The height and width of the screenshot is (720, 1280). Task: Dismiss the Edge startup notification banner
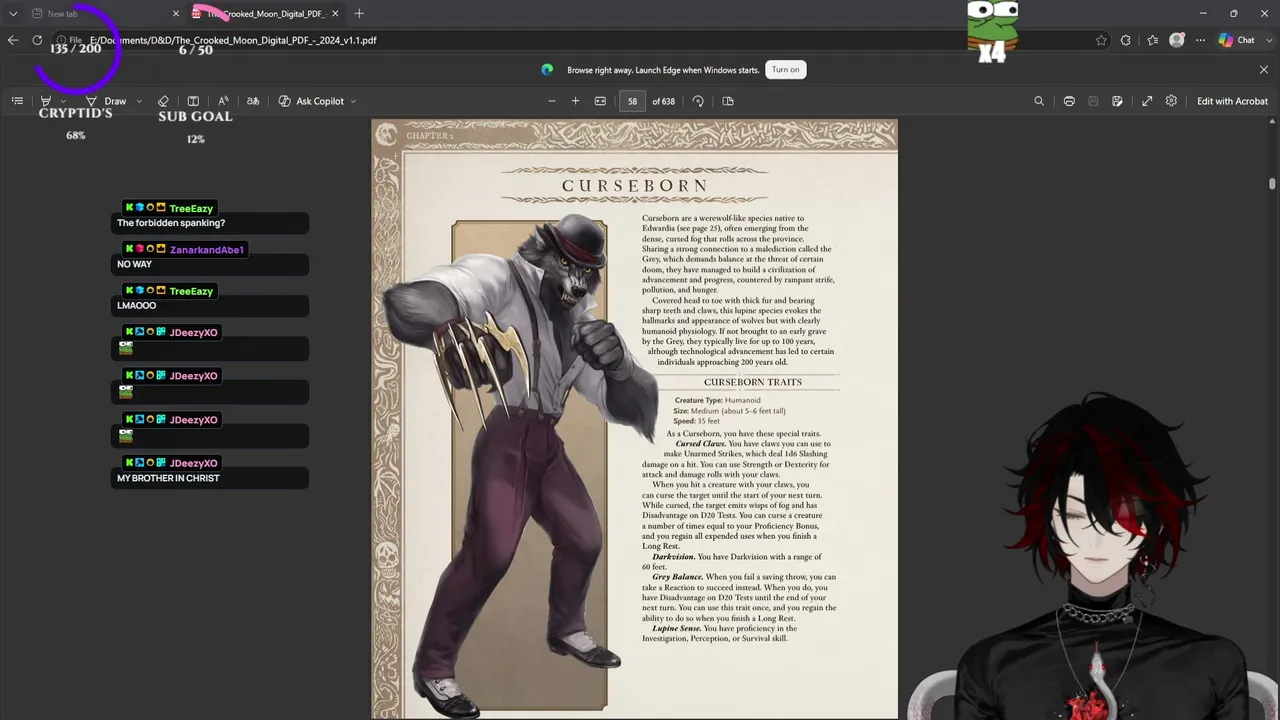1264,70
